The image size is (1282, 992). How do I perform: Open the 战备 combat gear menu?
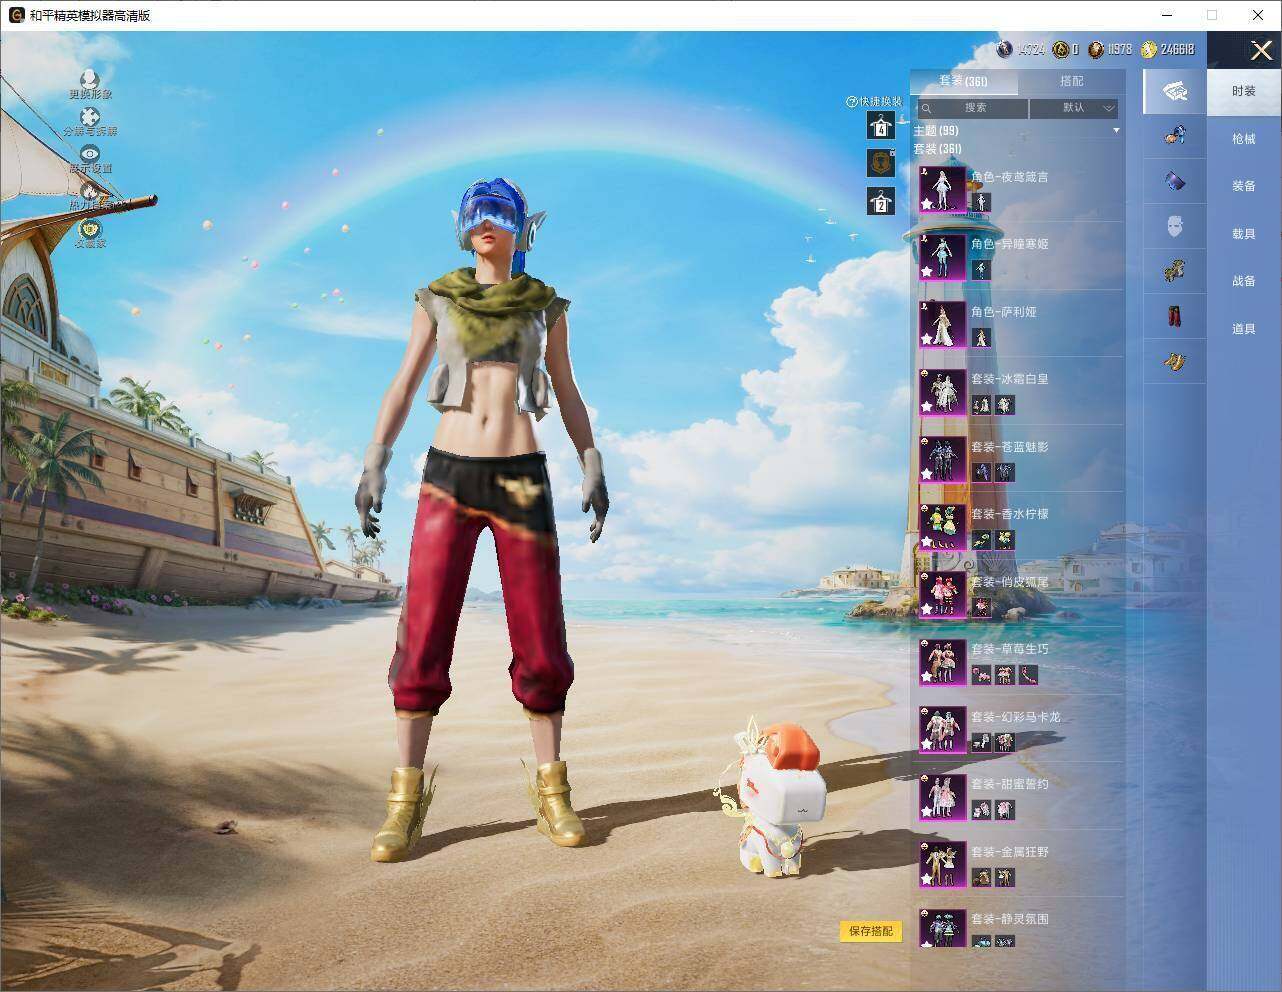1243,281
